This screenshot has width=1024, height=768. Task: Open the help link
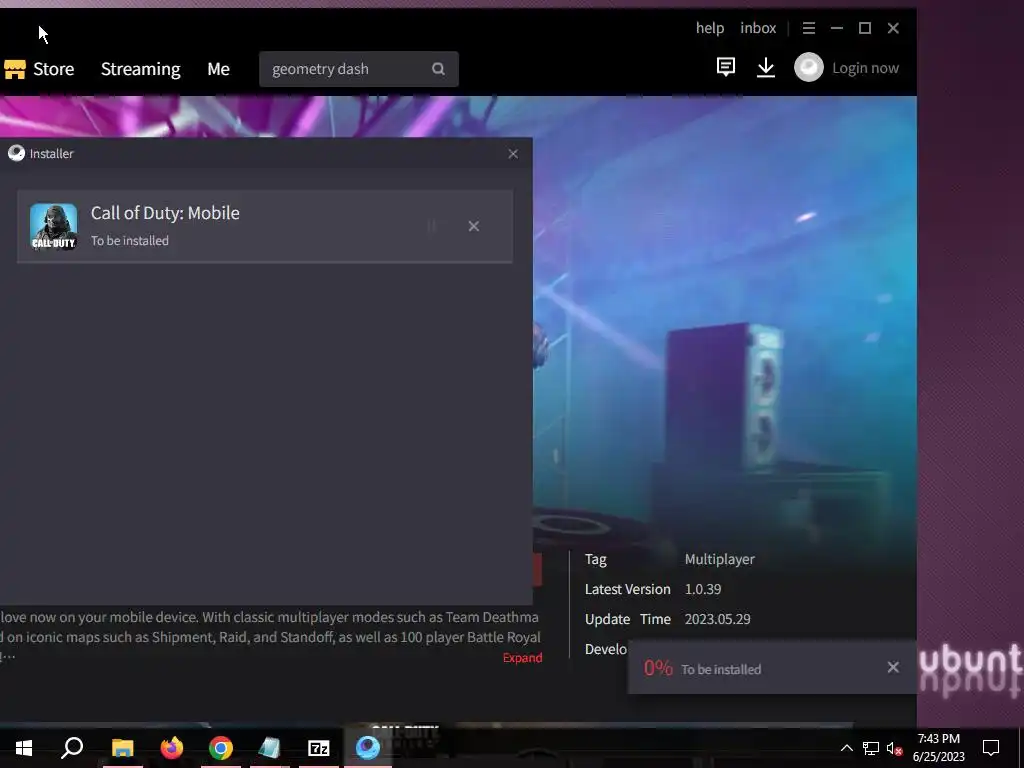[710, 28]
